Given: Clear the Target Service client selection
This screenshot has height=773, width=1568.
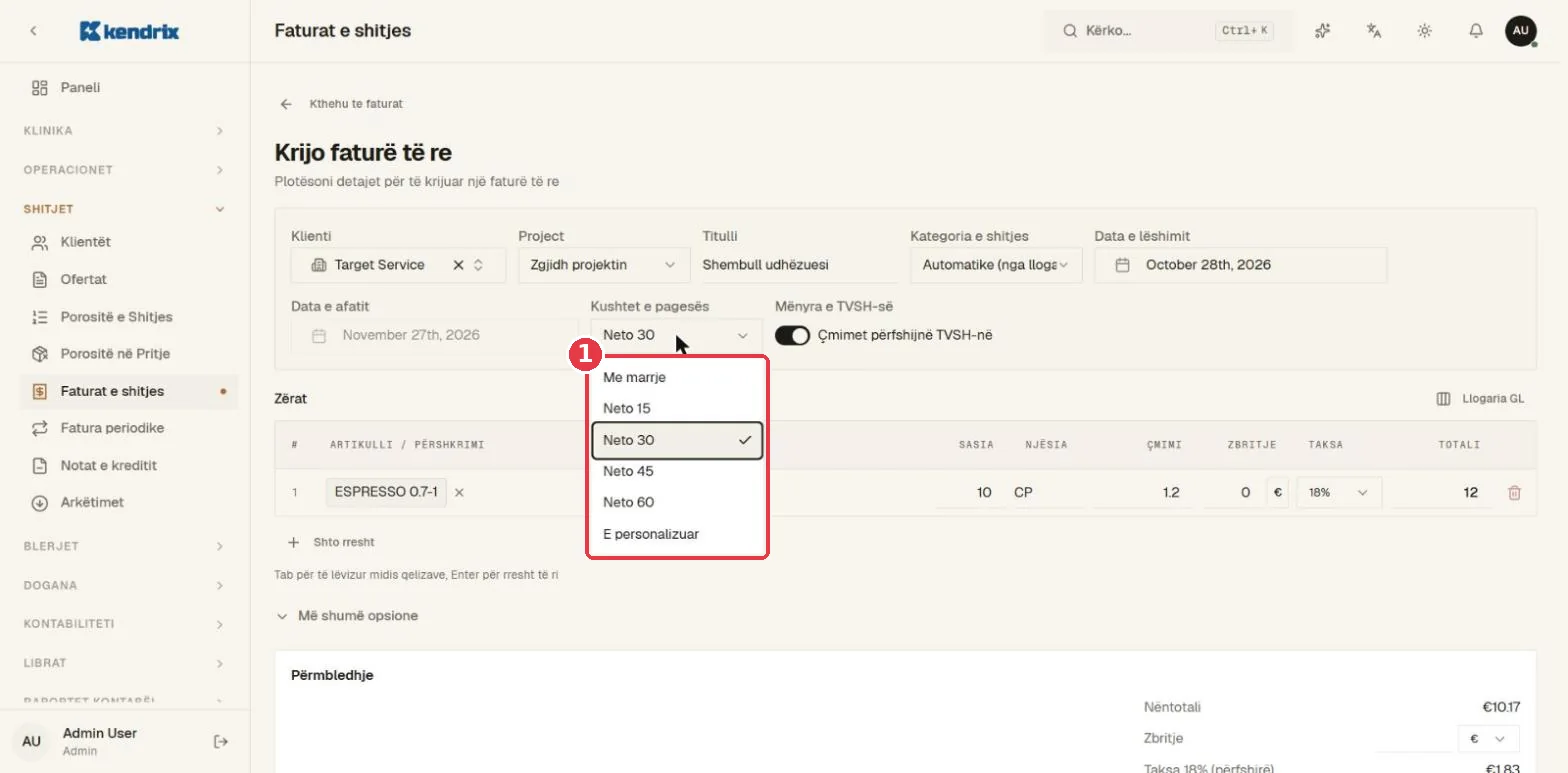Looking at the screenshot, I should click(x=458, y=265).
